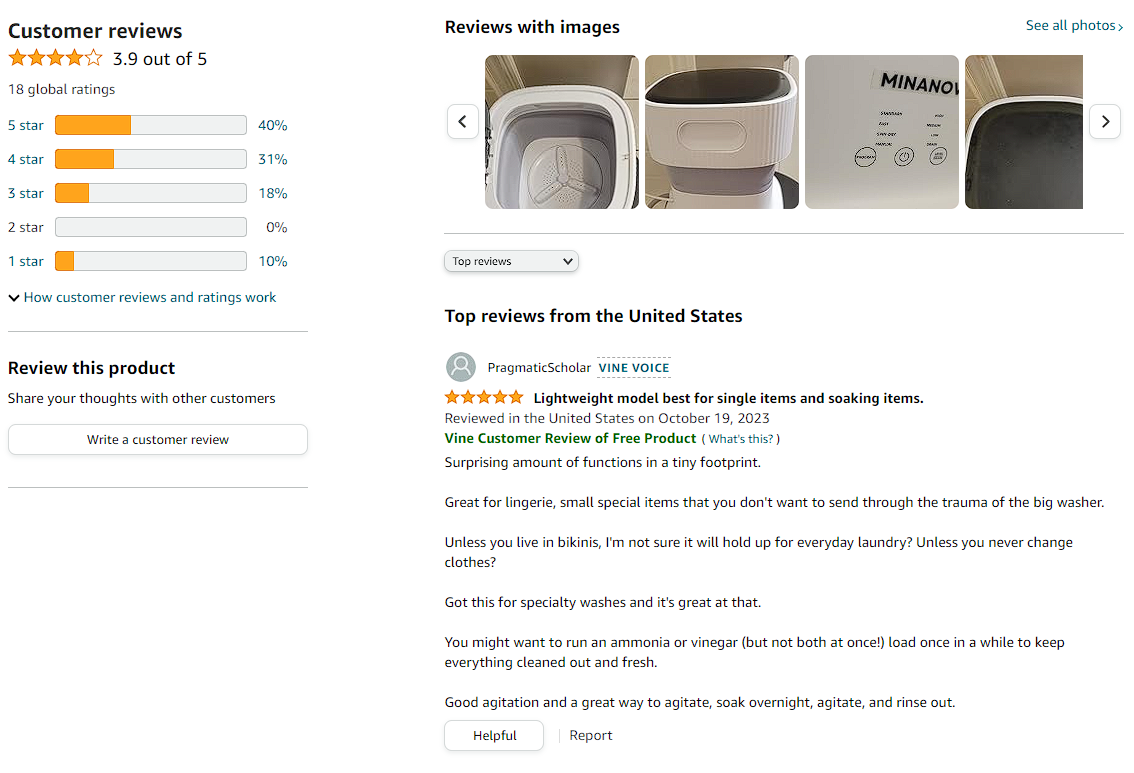Click the next review image arrow
The width and height of the screenshot is (1134, 773).
pyautogui.click(x=1105, y=122)
